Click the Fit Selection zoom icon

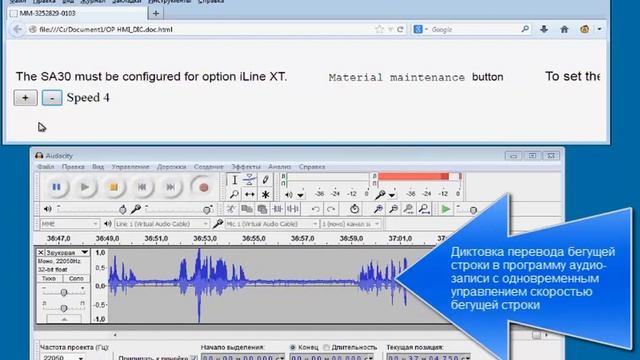tap(409, 209)
